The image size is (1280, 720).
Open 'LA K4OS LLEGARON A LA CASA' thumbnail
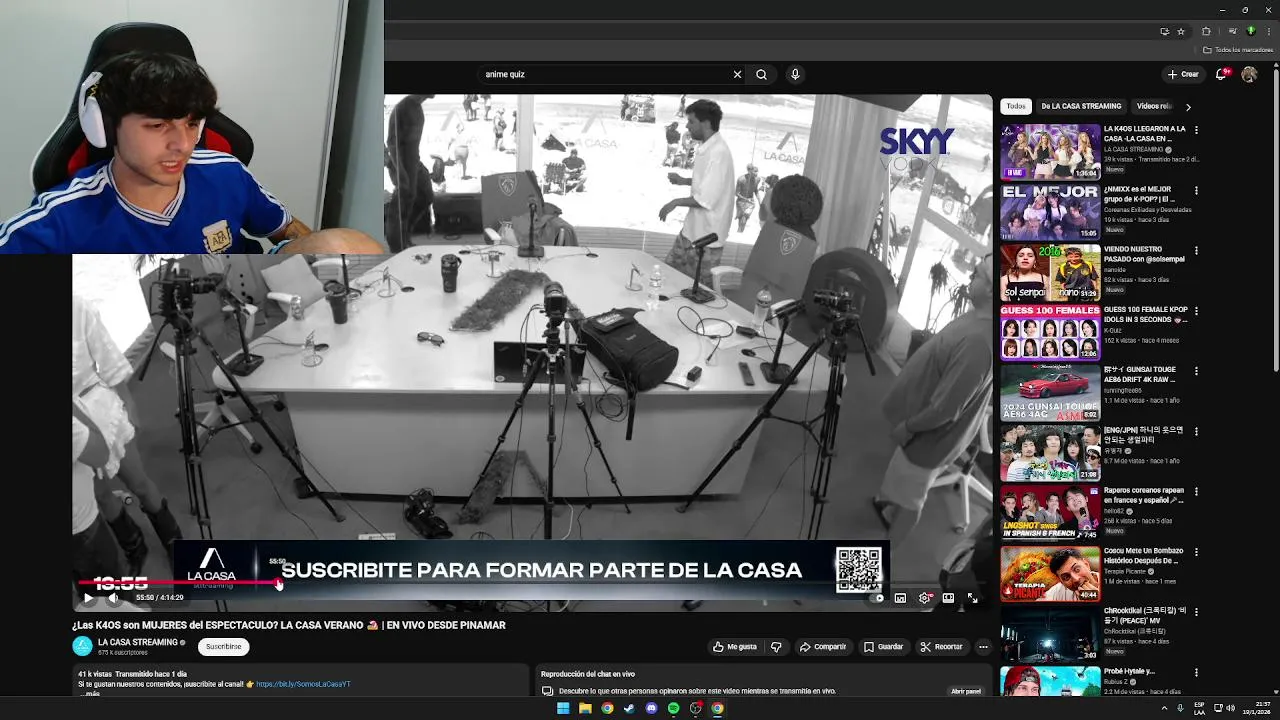click(x=1050, y=151)
